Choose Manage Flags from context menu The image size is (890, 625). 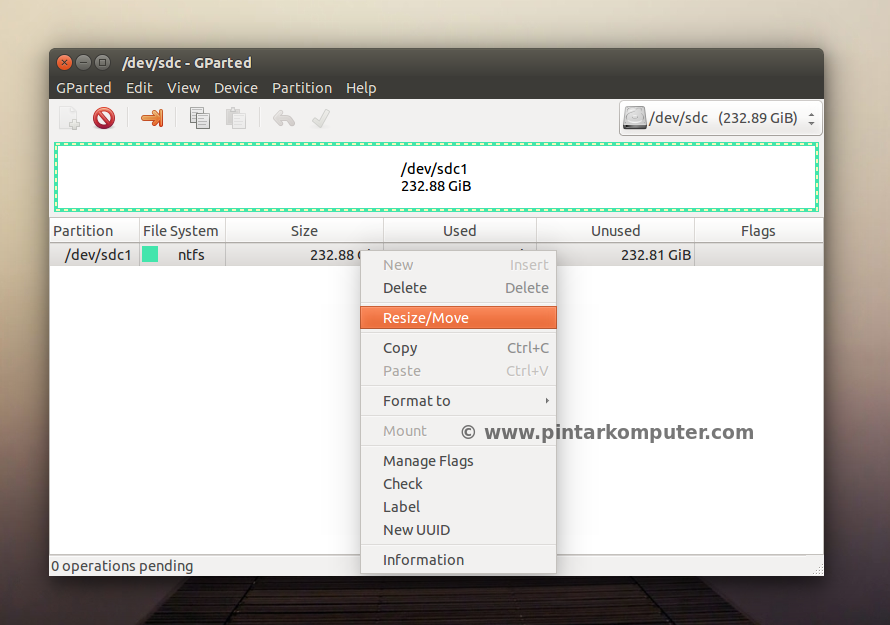tap(458, 461)
